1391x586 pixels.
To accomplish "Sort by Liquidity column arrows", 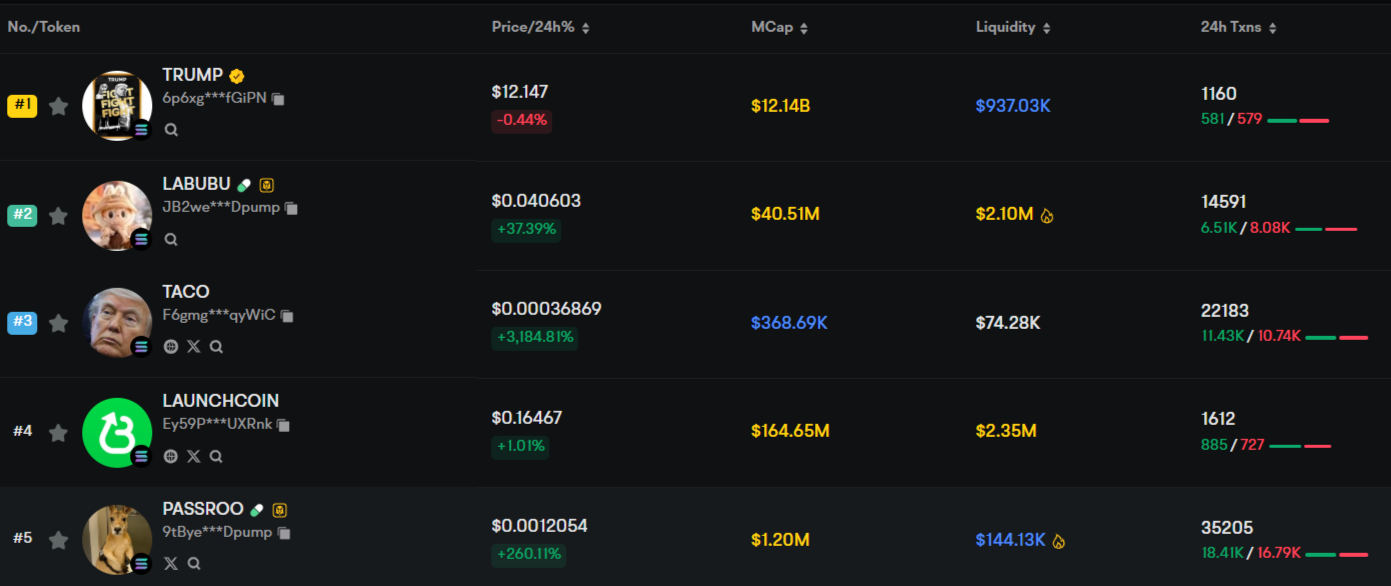I will pyautogui.click(x=1046, y=28).
